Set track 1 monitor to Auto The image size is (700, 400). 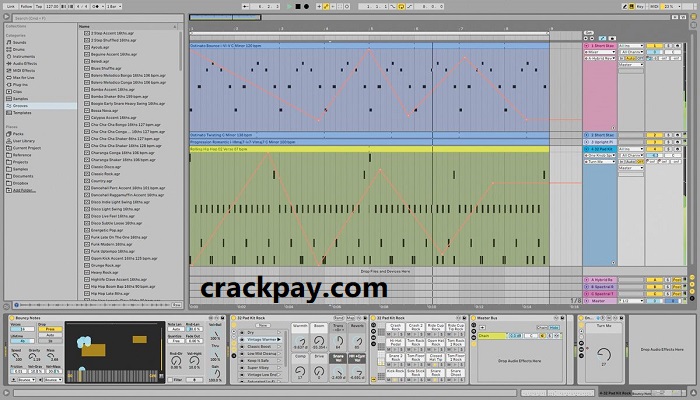[631, 58]
